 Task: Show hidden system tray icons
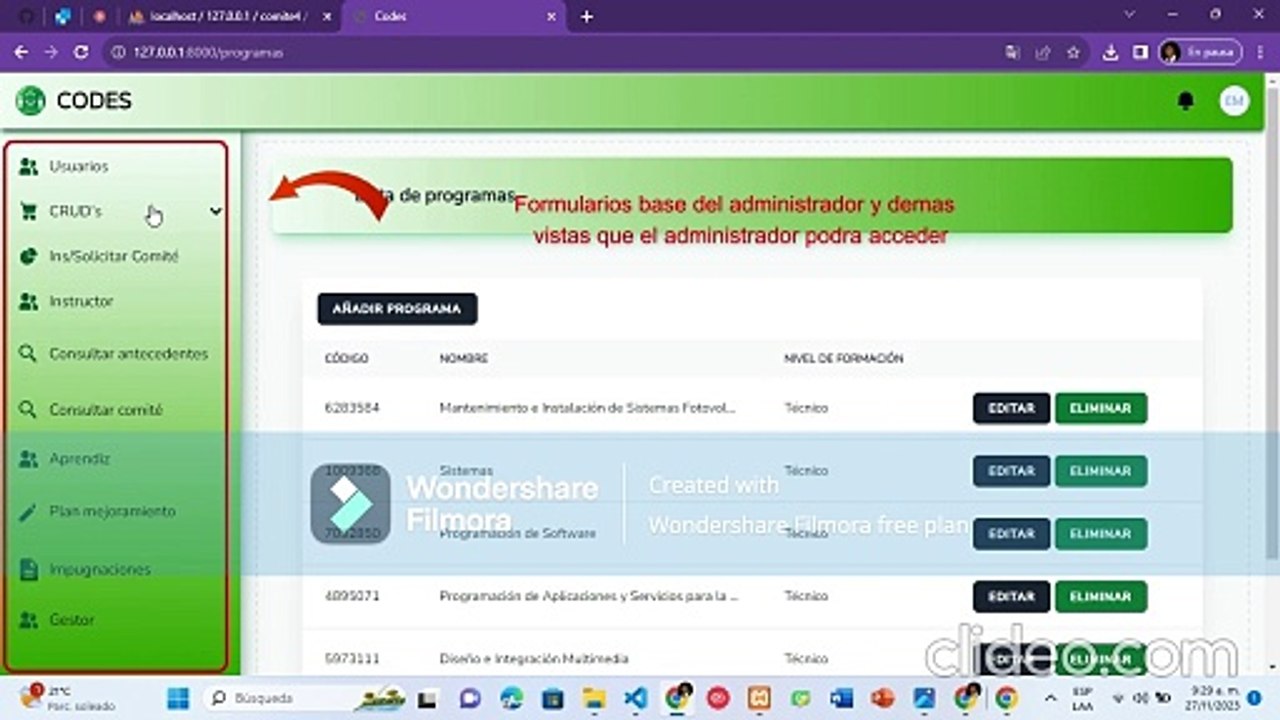1050,698
